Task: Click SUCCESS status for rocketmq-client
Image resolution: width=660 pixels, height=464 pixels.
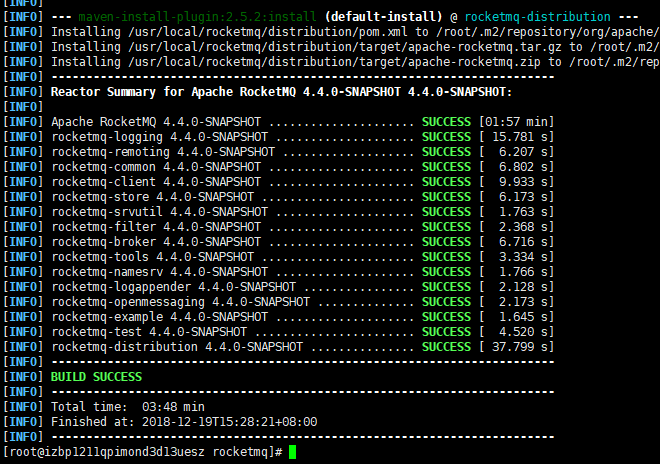Action: coord(446,182)
